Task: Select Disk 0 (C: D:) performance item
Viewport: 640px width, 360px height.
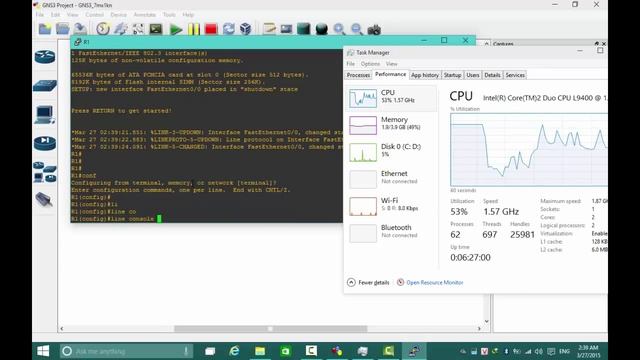Action: [x=391, y=152]
